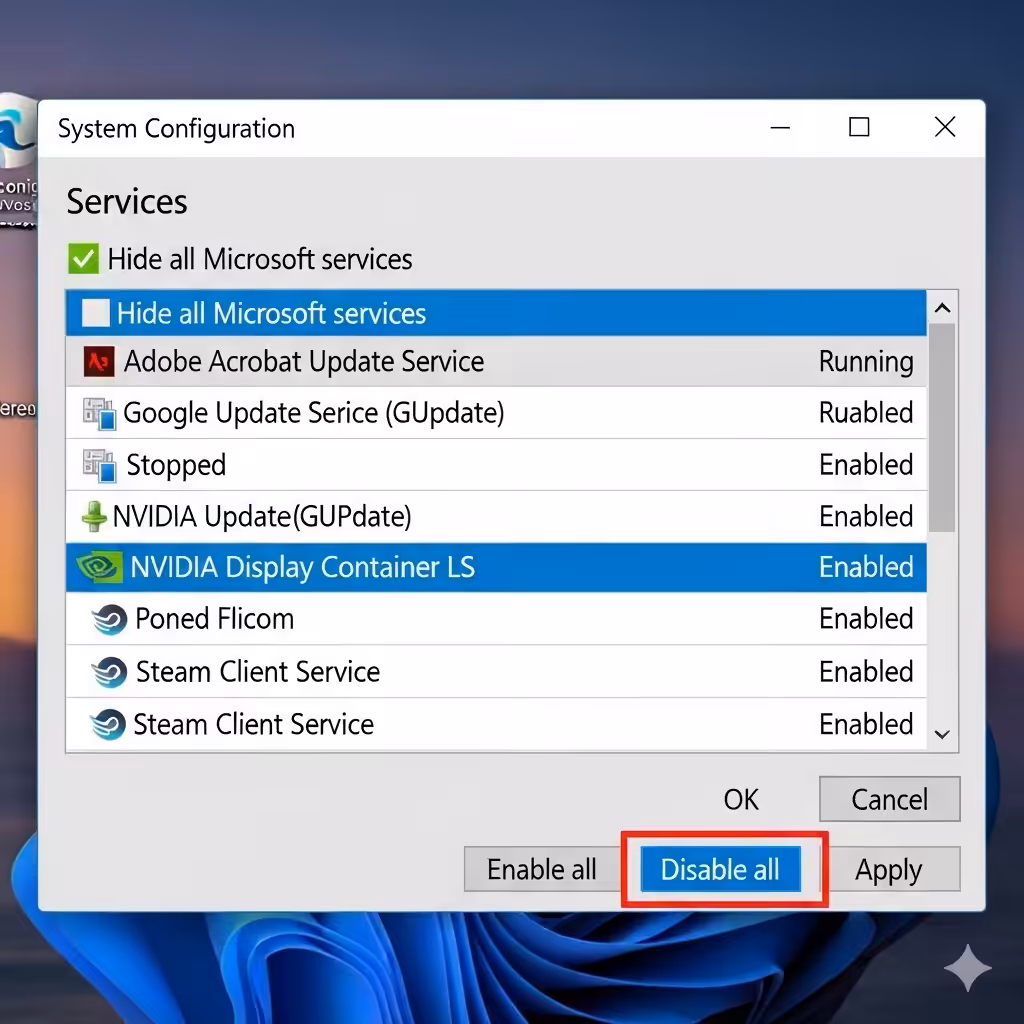Maximize the System Configuration window
The height and width of the screenshot is (1024, 1024).
coord(859,127)
